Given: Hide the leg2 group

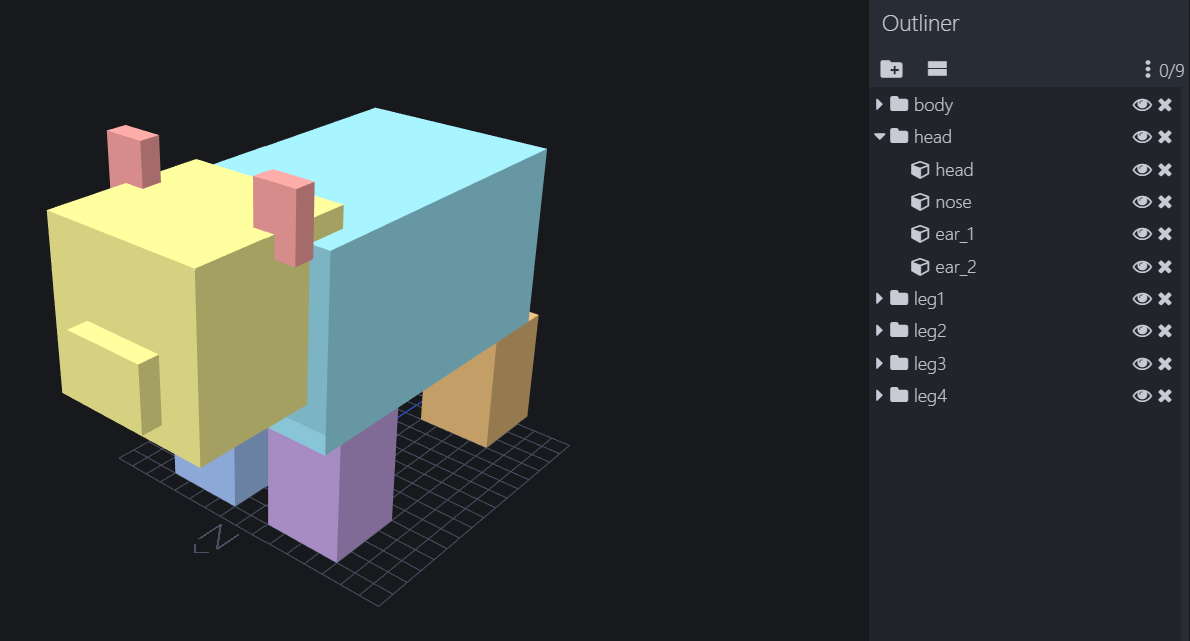Looking at the screenshot, I should [x=1141, y=331].
